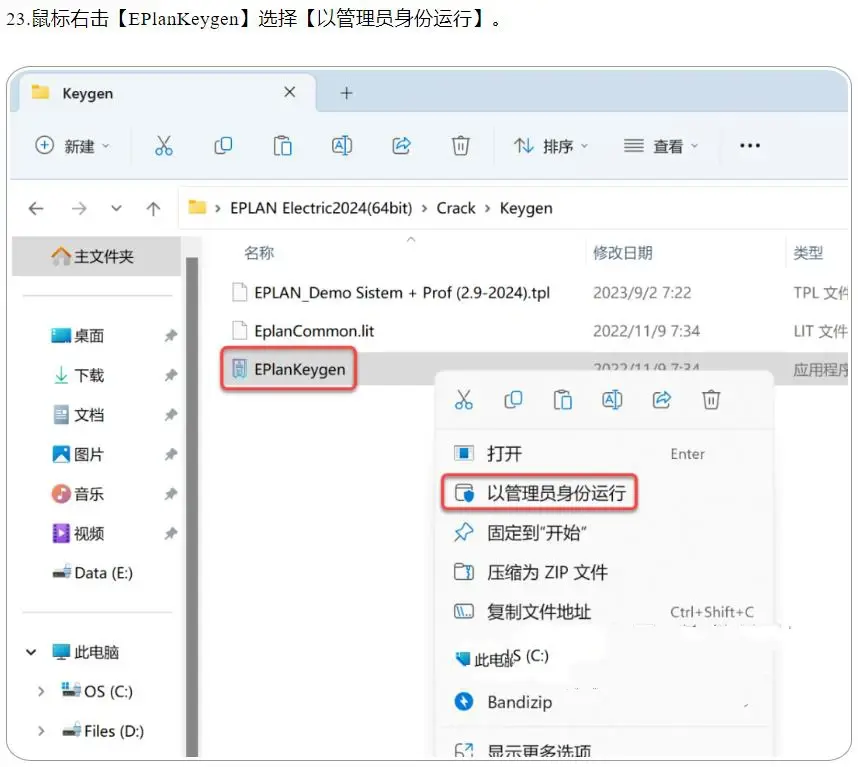The width and height of the screenshot is (858, 767).
Task: Open the 查看 (View) dropdown
Action: click(x=660, y=146)
